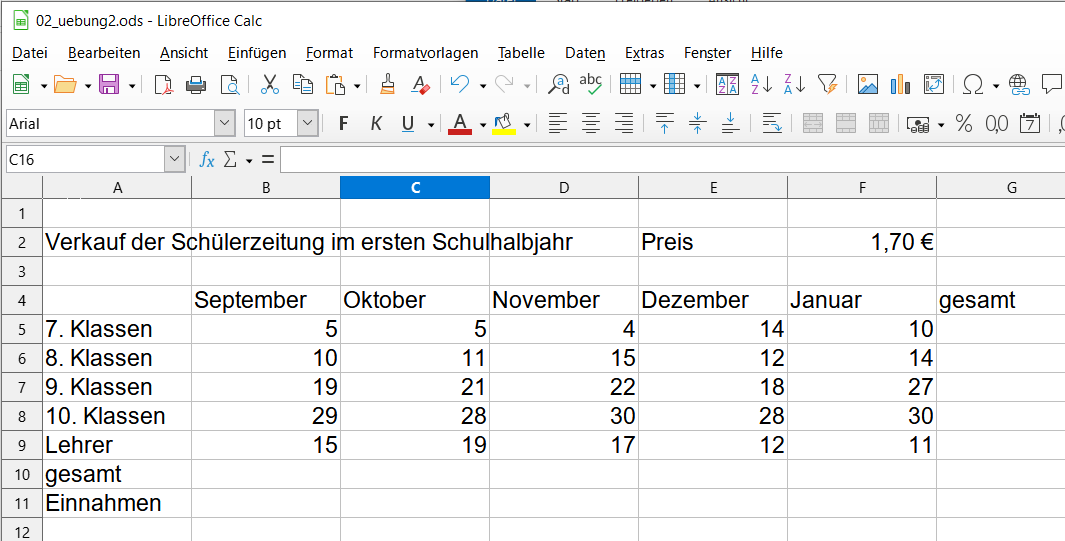This screenshot has height=541, width=1065.
Task: Expand the Arial font name dropdown
Action: click(225, 123)
